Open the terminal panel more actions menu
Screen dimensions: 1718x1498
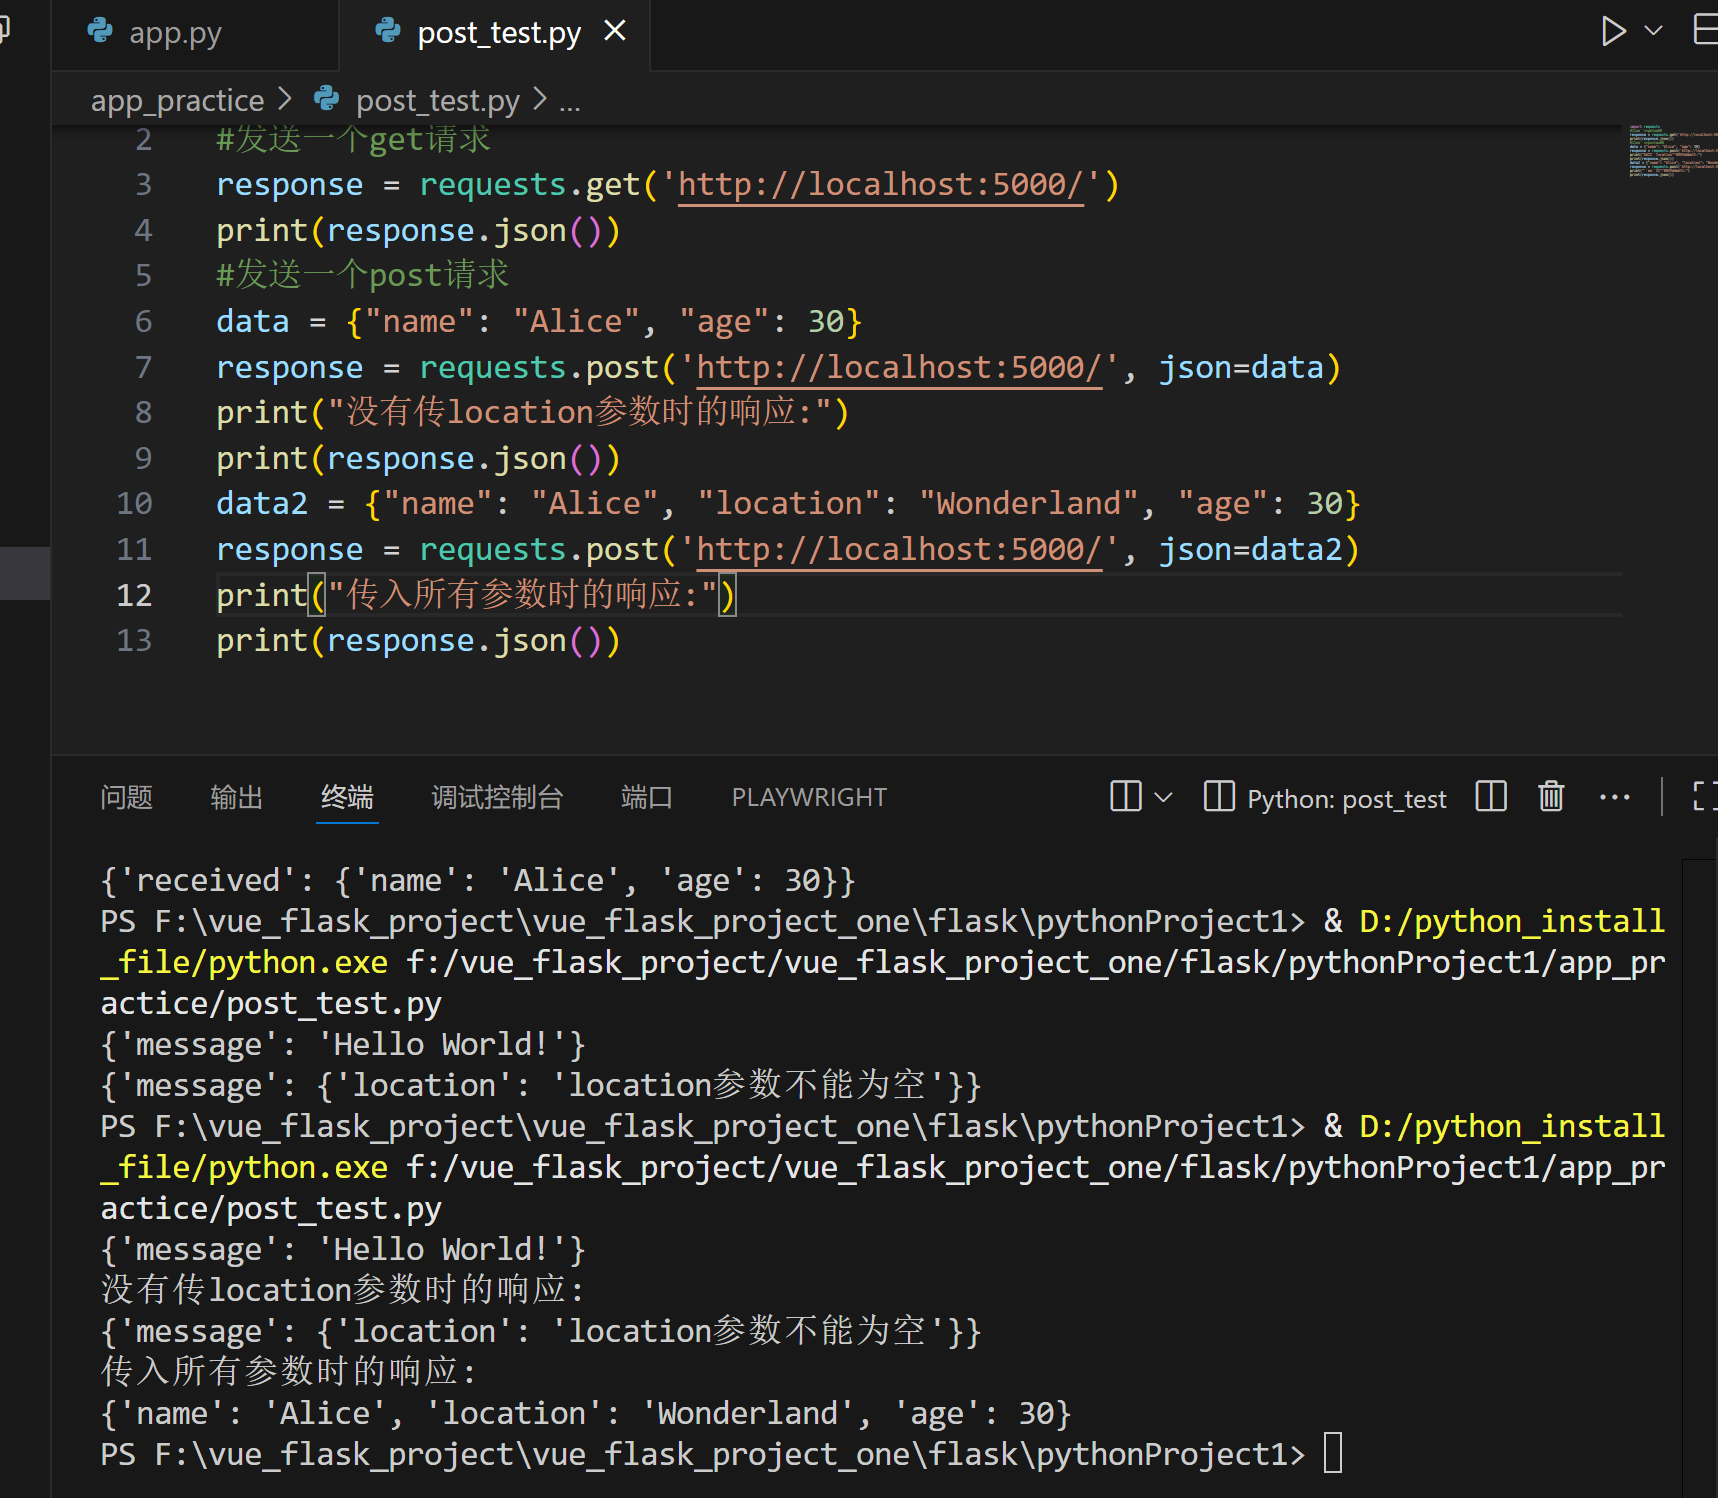[x=1614, y=797]
